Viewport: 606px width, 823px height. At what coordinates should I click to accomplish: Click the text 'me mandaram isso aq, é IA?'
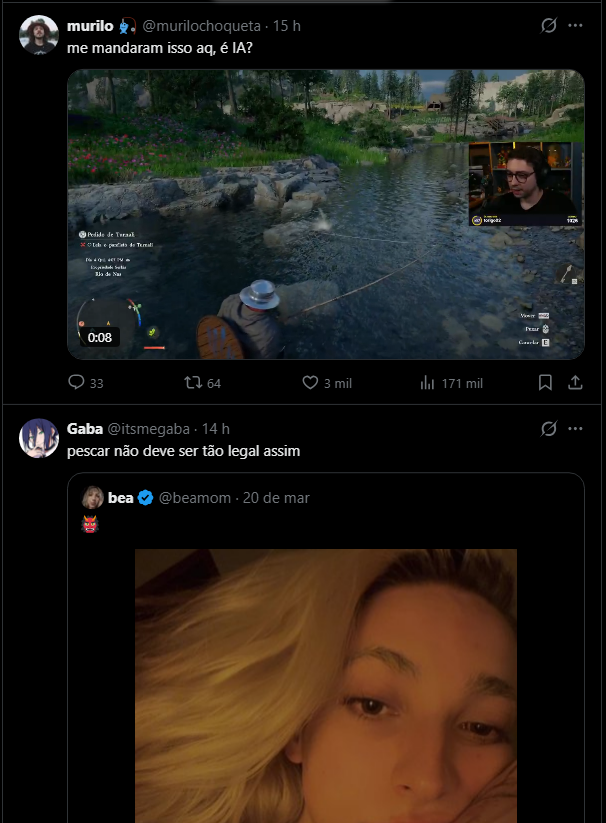160,48
